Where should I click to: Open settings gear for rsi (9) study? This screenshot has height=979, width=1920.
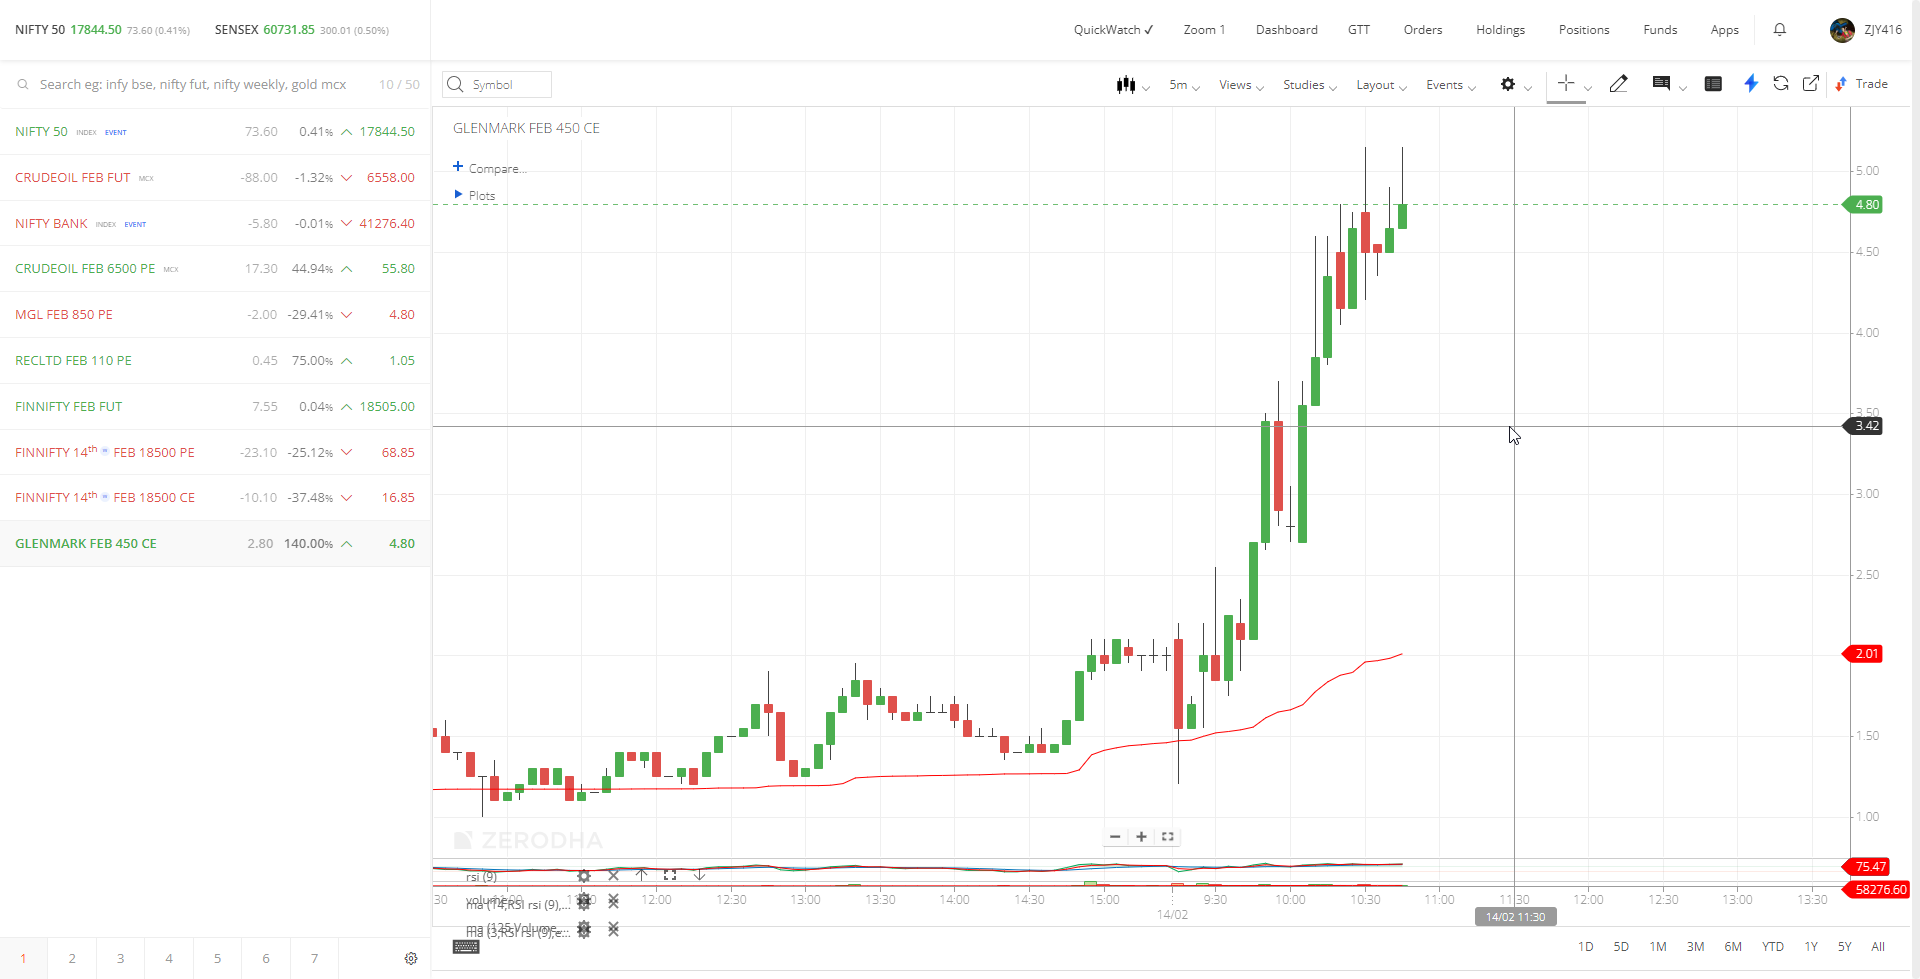pyautogui.click(x=584, y=876)
